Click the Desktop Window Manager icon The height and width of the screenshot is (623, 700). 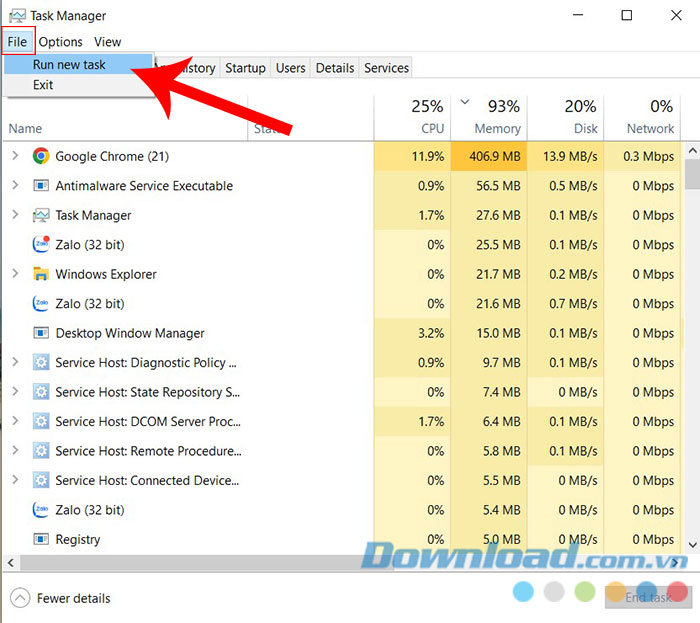point(41,333)
